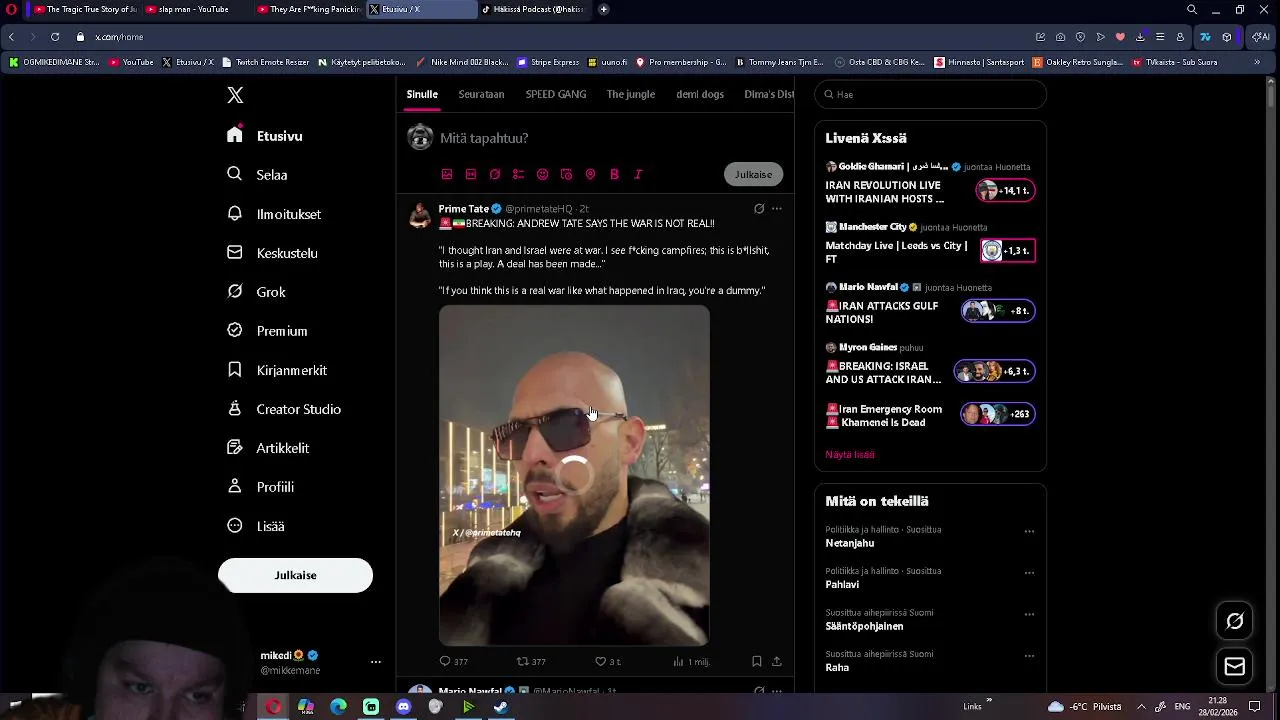The image size is (1280, 720).
Task: Open options for Sääntöpohjainen trend
Action: pyautogui.click(x=1029, y=614)
